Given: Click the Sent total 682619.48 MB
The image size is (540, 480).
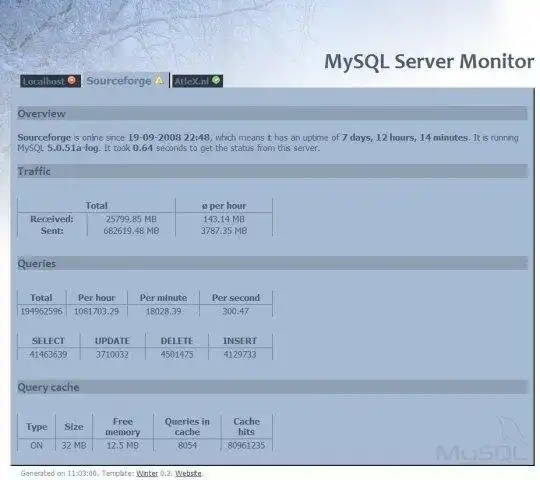Looking at the screenshot, I should point(131,231).
